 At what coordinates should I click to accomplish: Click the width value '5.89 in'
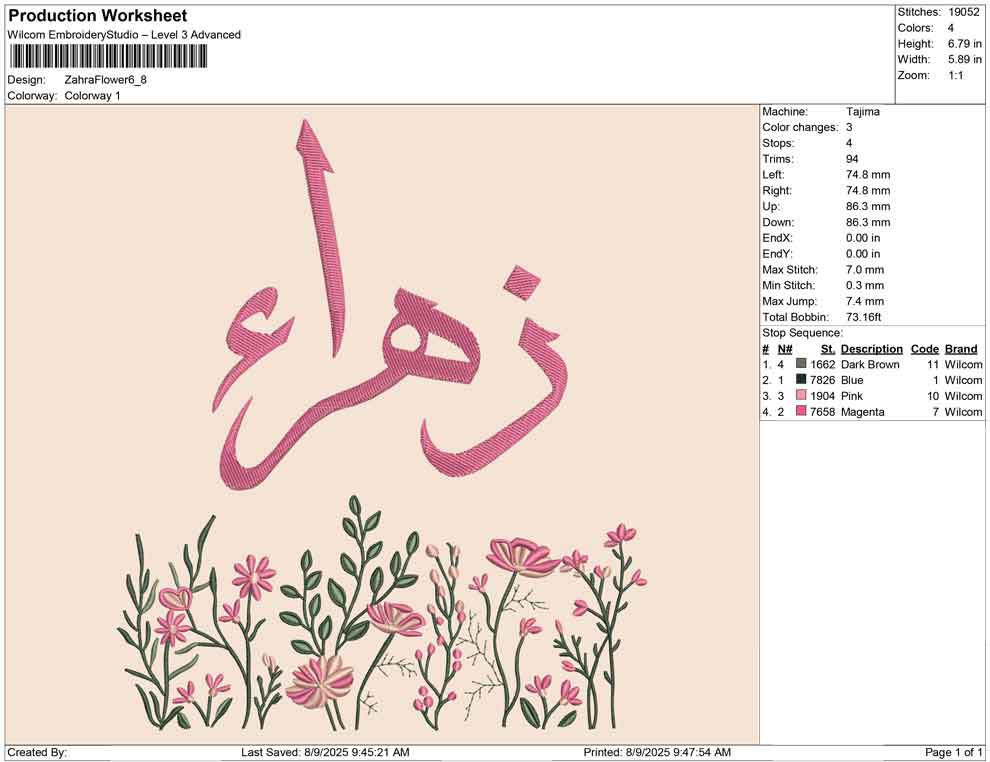tap(965, 59)
